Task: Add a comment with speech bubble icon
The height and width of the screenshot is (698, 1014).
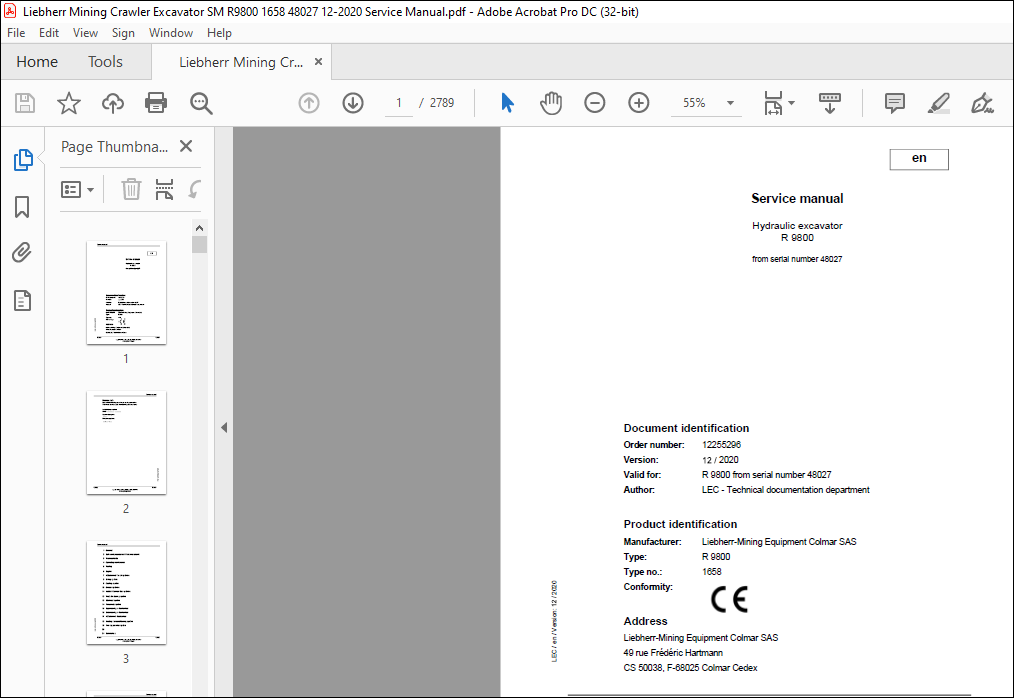Action: click(894, 103)
